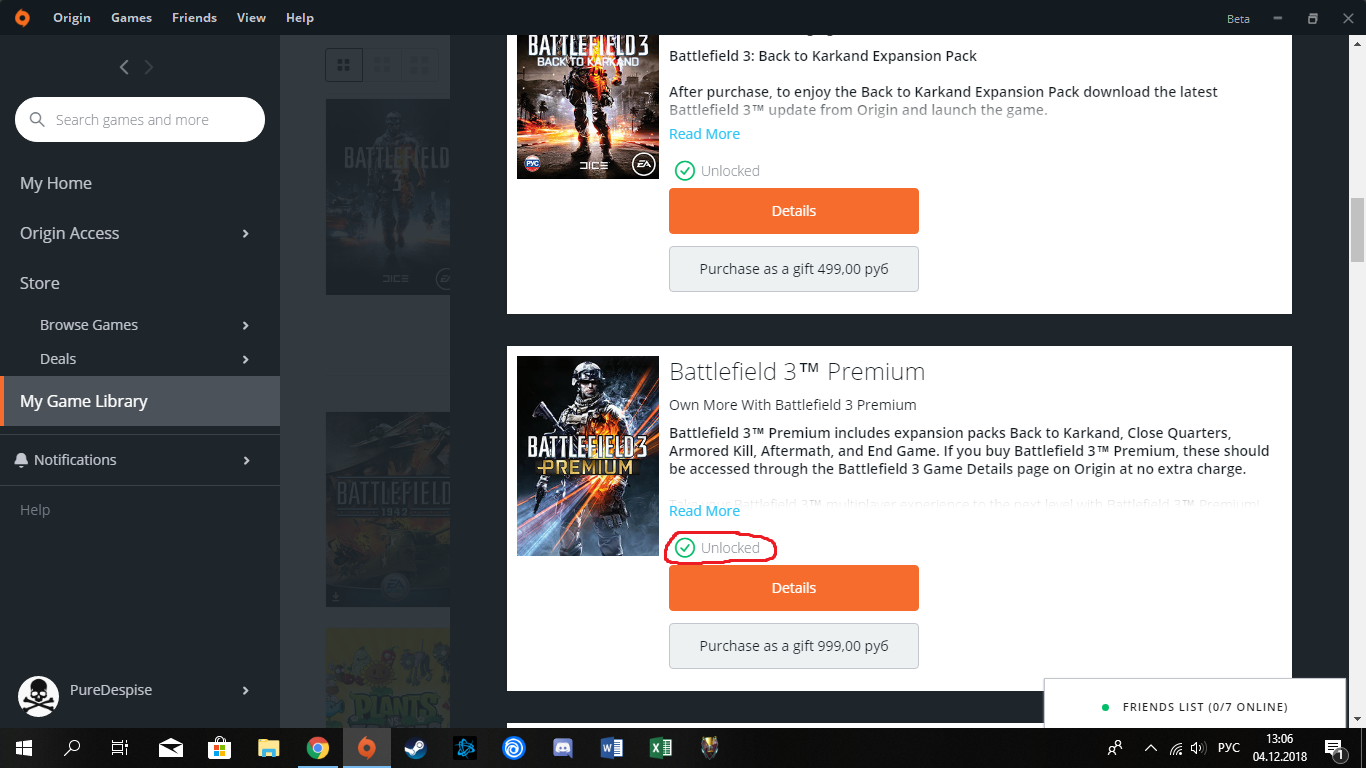Viewport: 1366px width, 768px height.
Task: Select Battlefield 1942 tile in library
Action: point(388,509)
